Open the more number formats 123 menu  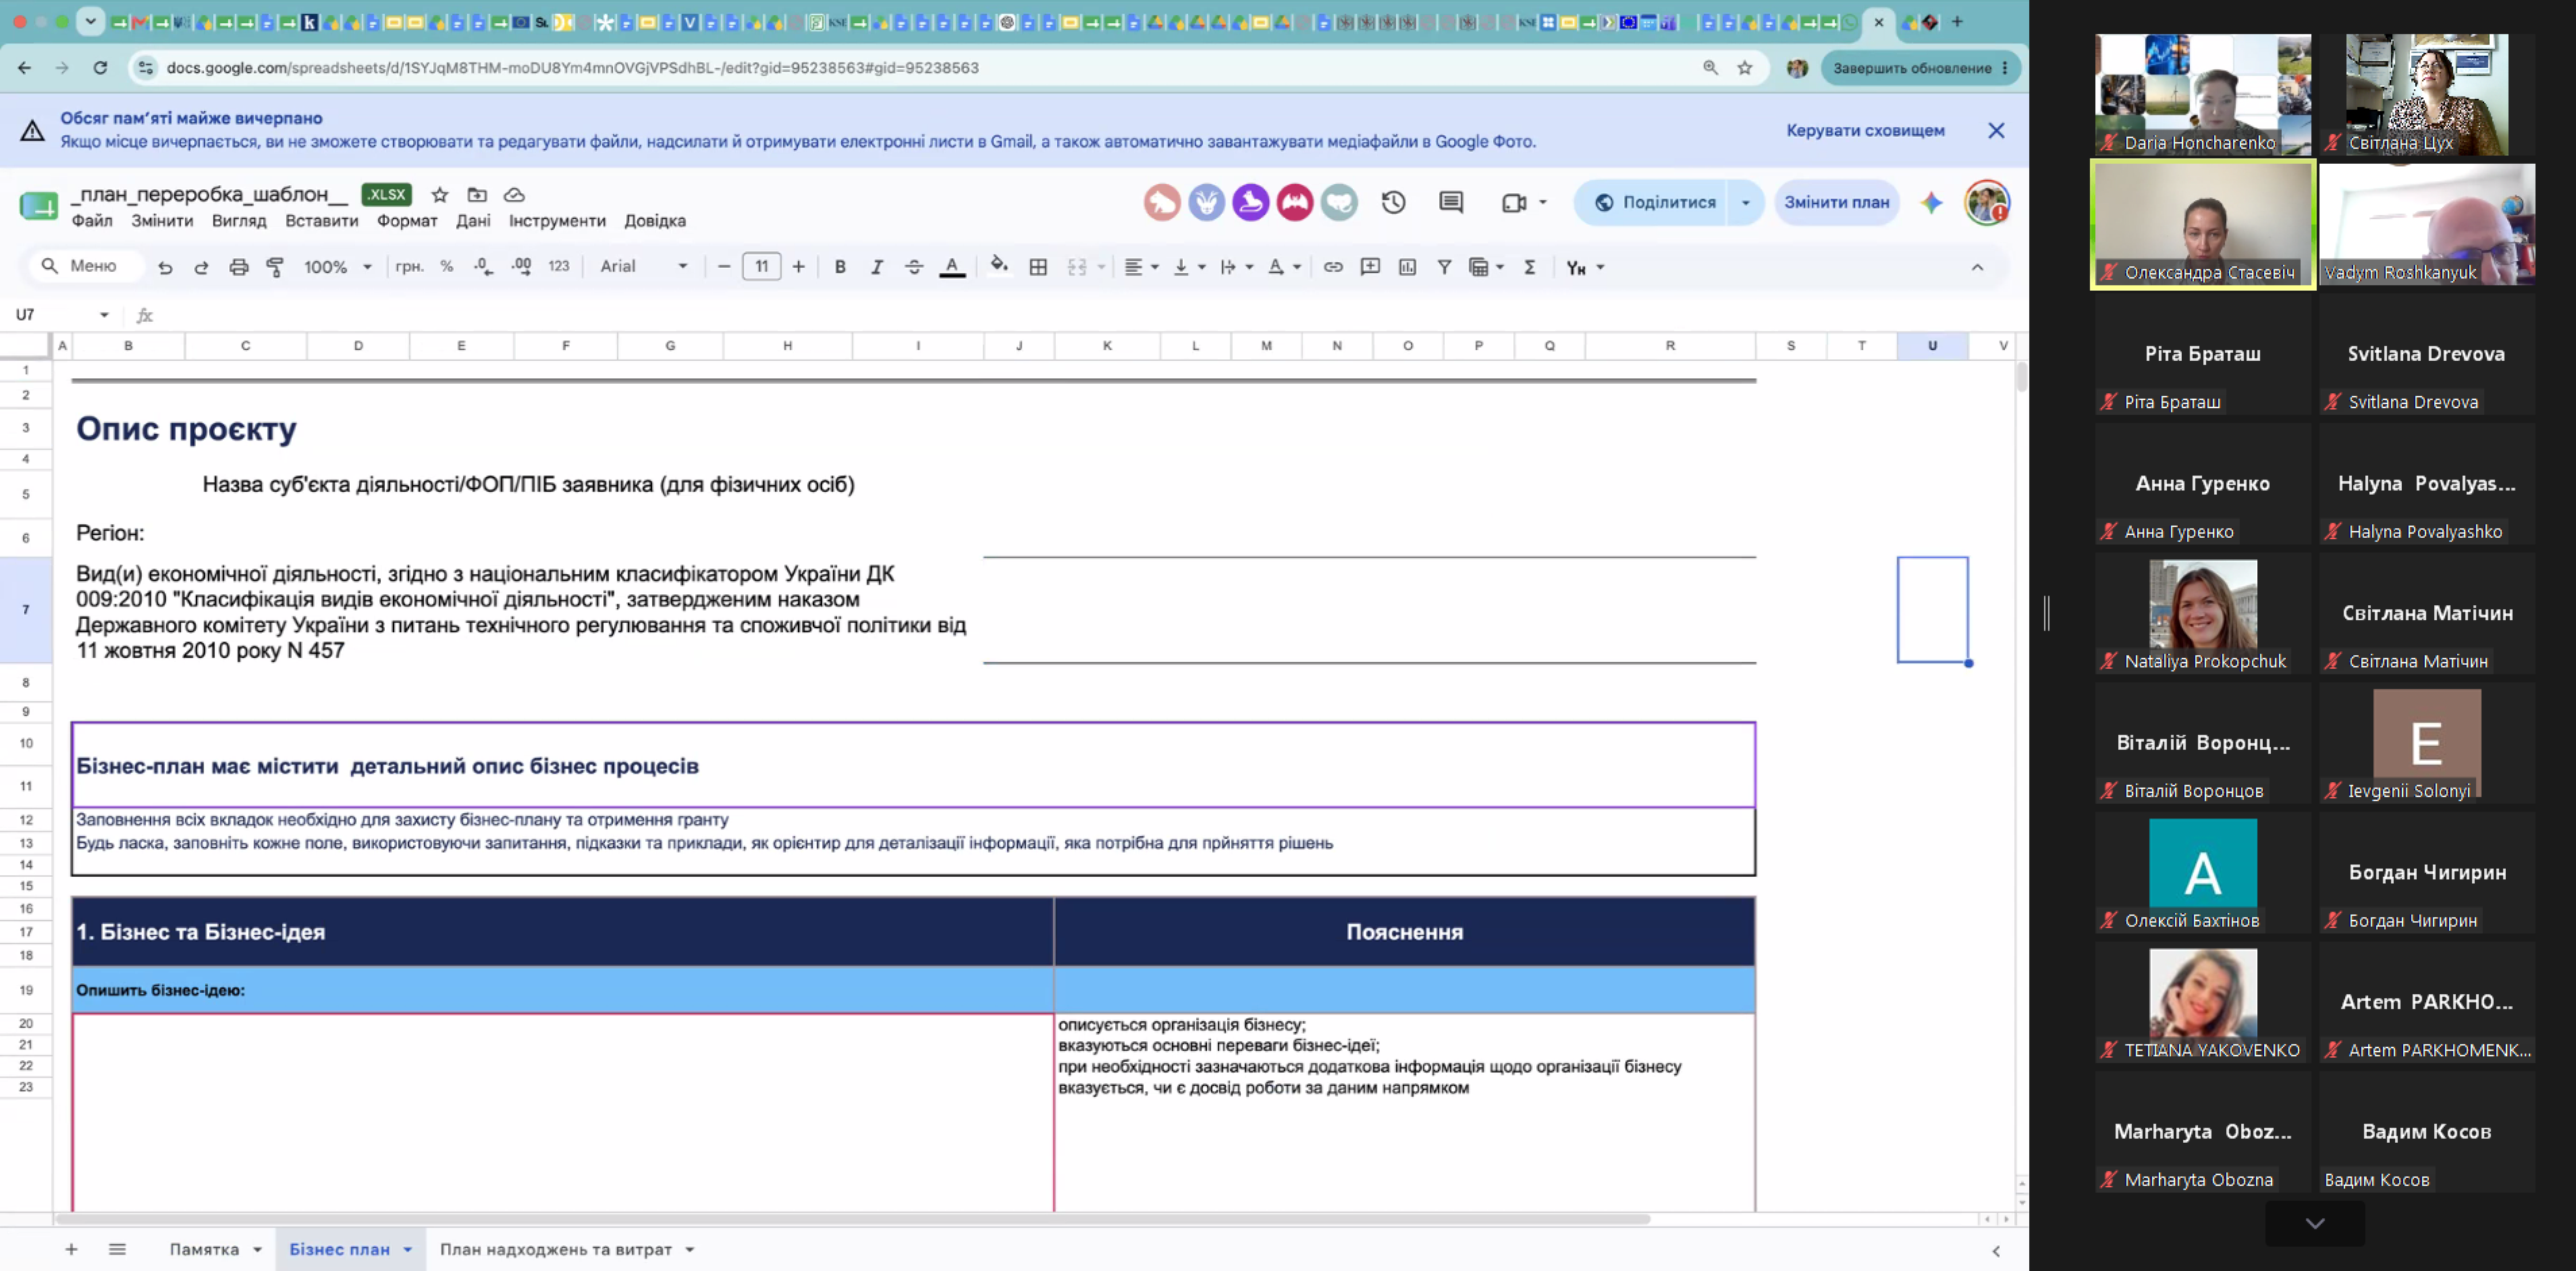(x=559, y=267)
